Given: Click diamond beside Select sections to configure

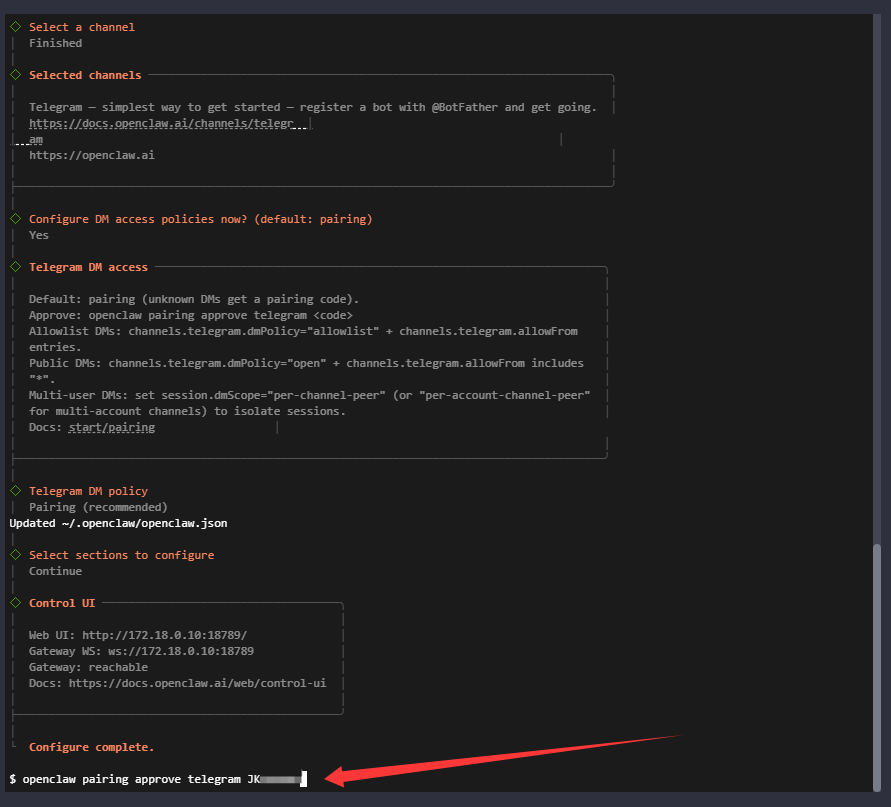Looking at the screenshot, I should pos(15,555).
